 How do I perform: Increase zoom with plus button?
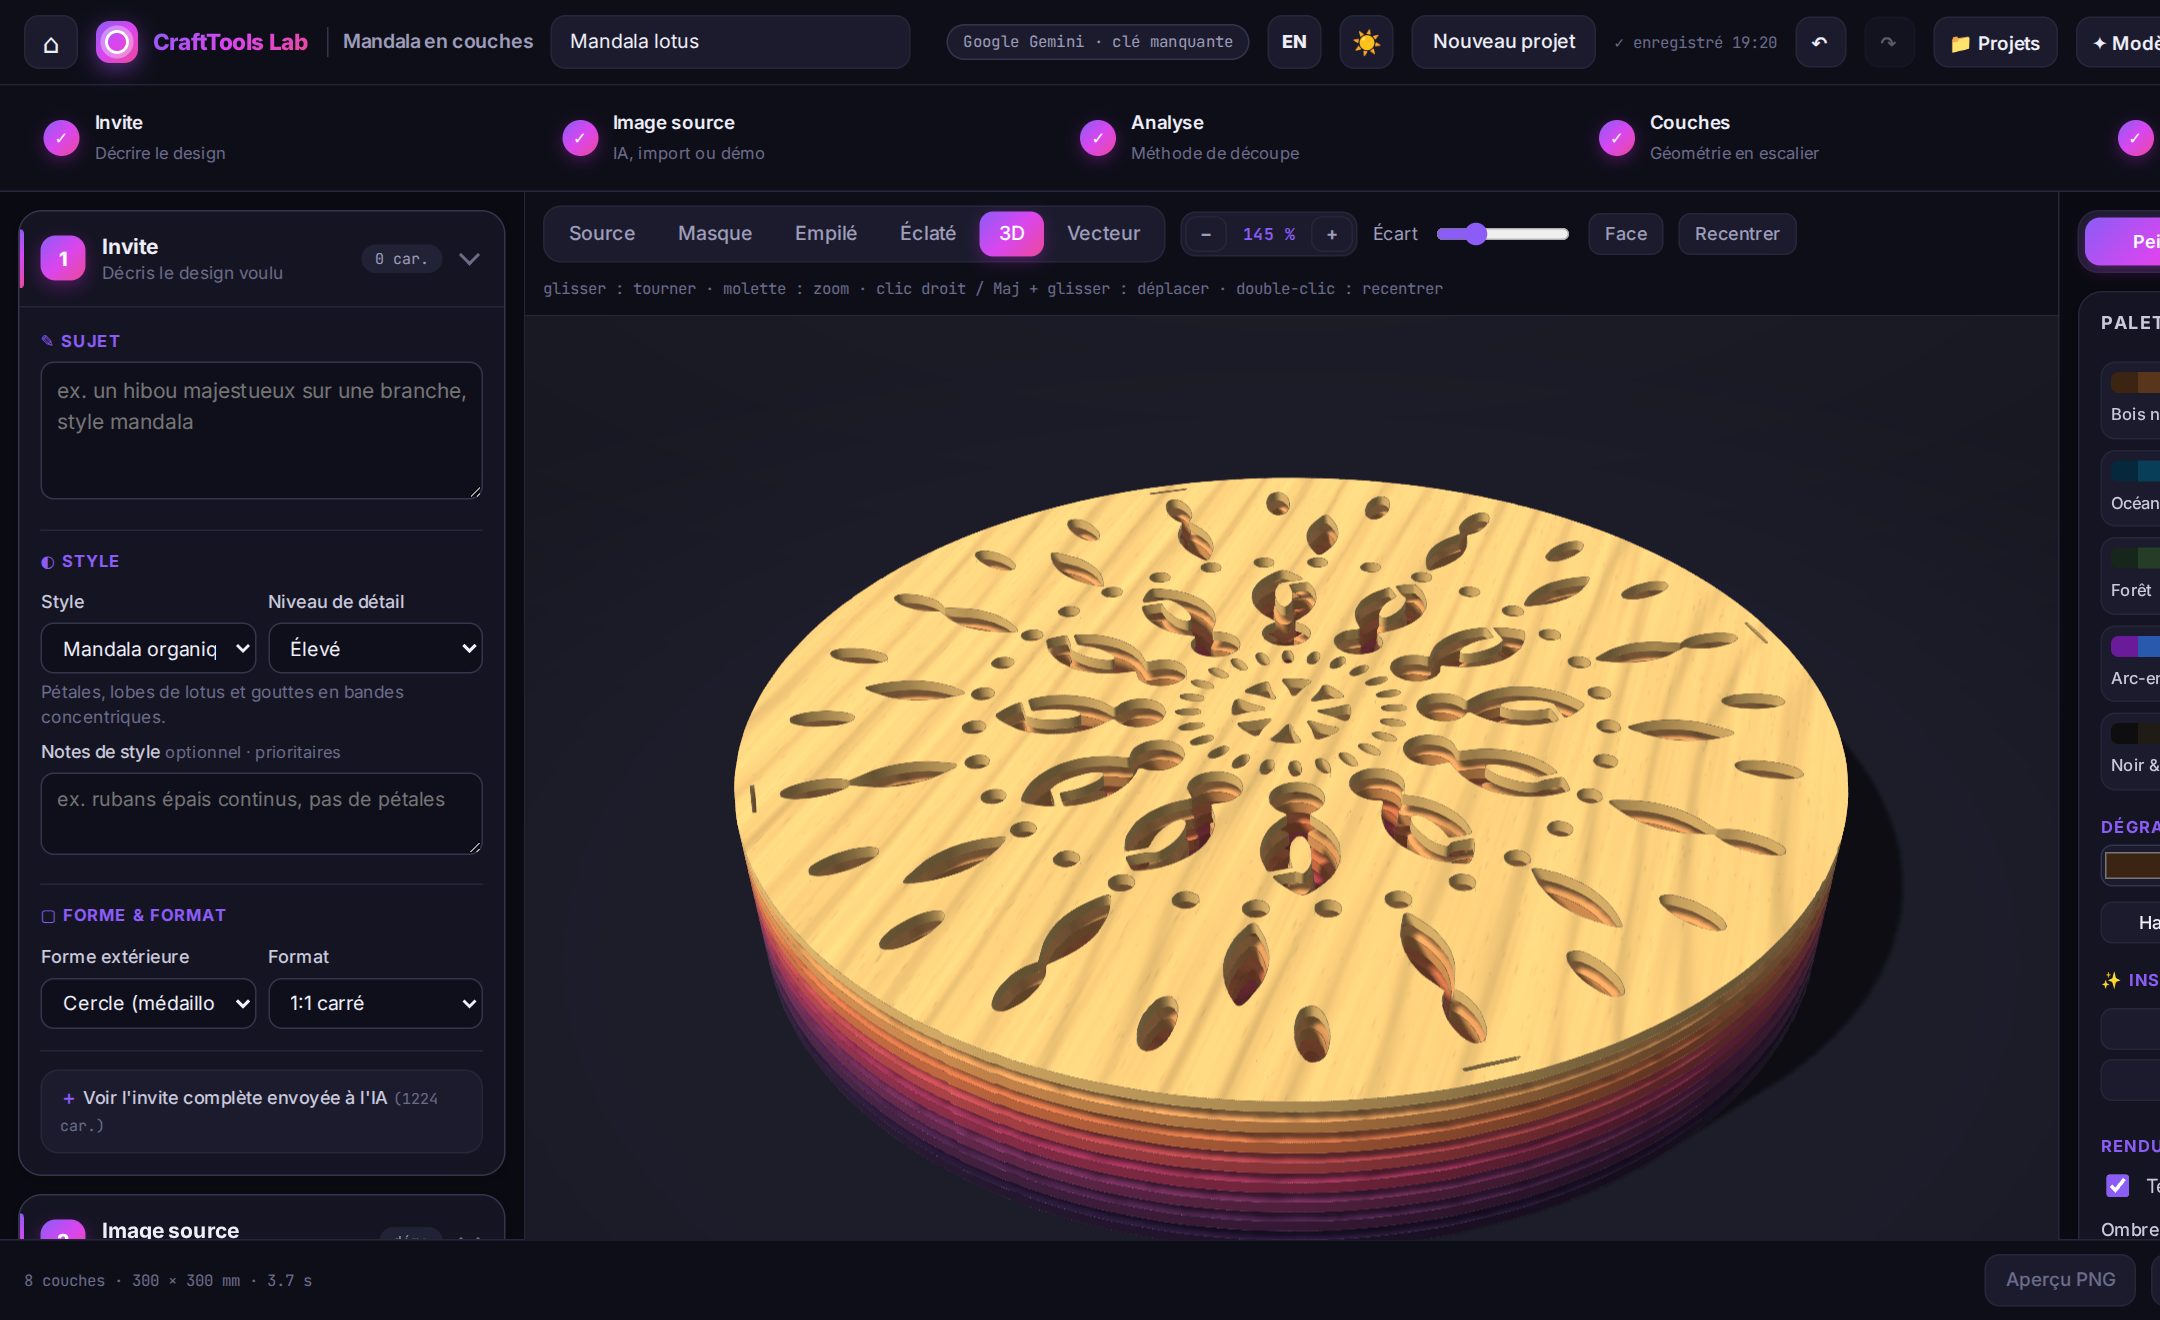tap(1332, 234)
